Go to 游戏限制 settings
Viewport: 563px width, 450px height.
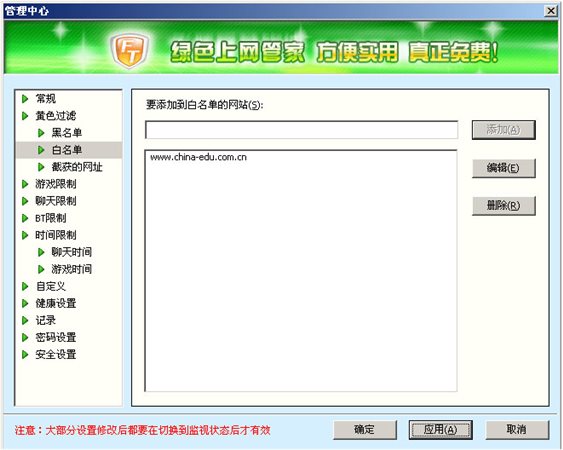(x=56, y=184)
